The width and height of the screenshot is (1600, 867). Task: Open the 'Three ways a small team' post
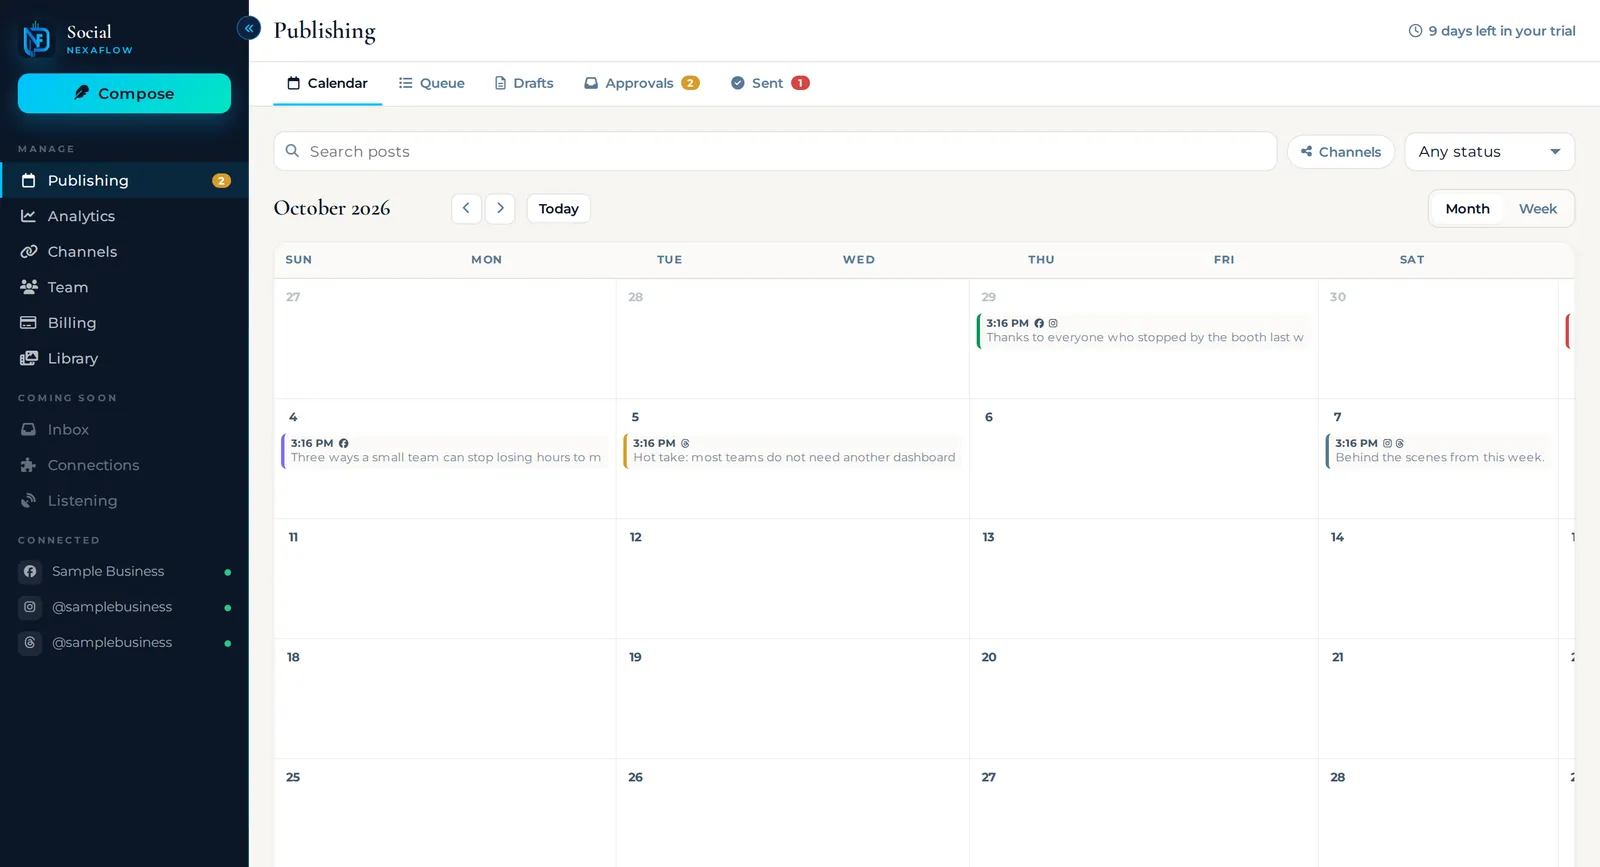[x=445, y=451]
